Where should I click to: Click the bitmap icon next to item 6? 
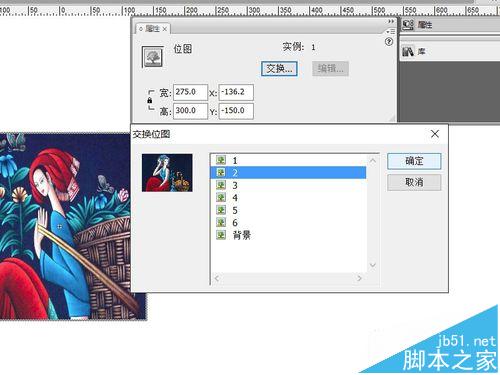pos(221,222)
